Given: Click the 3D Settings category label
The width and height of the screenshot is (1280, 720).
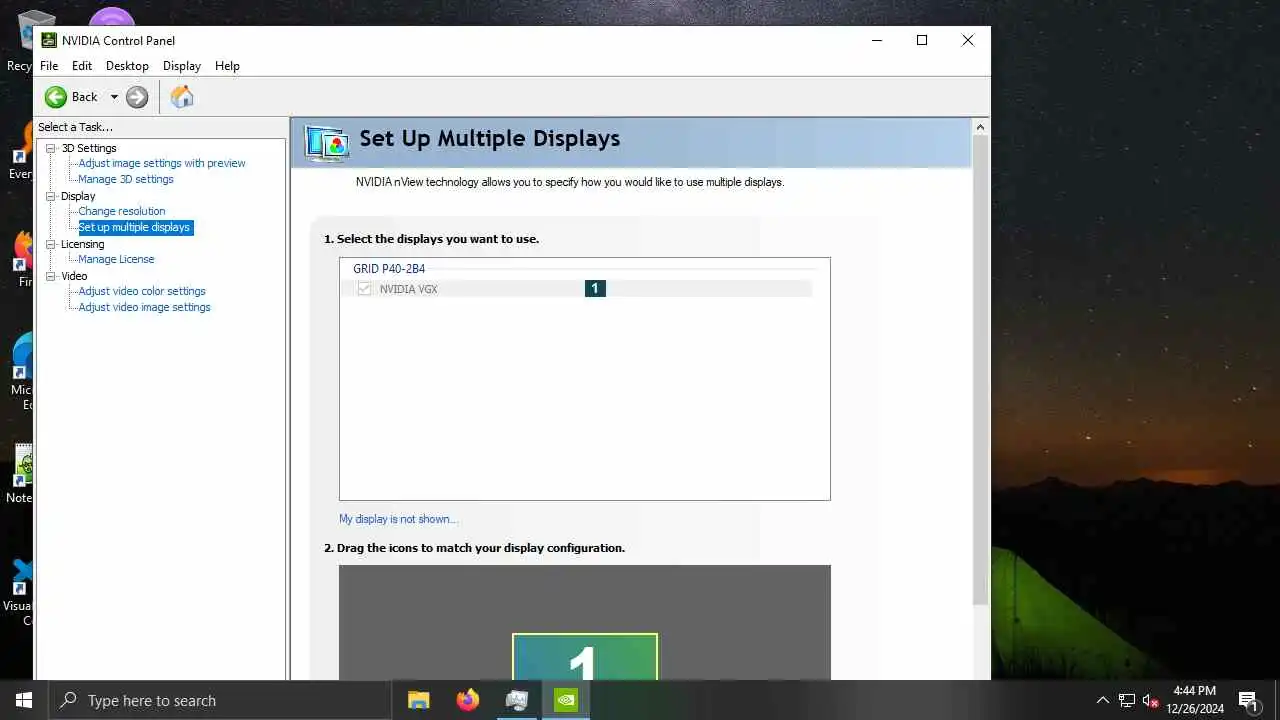Looking at the screenshot, I should [x=89, y=148].
